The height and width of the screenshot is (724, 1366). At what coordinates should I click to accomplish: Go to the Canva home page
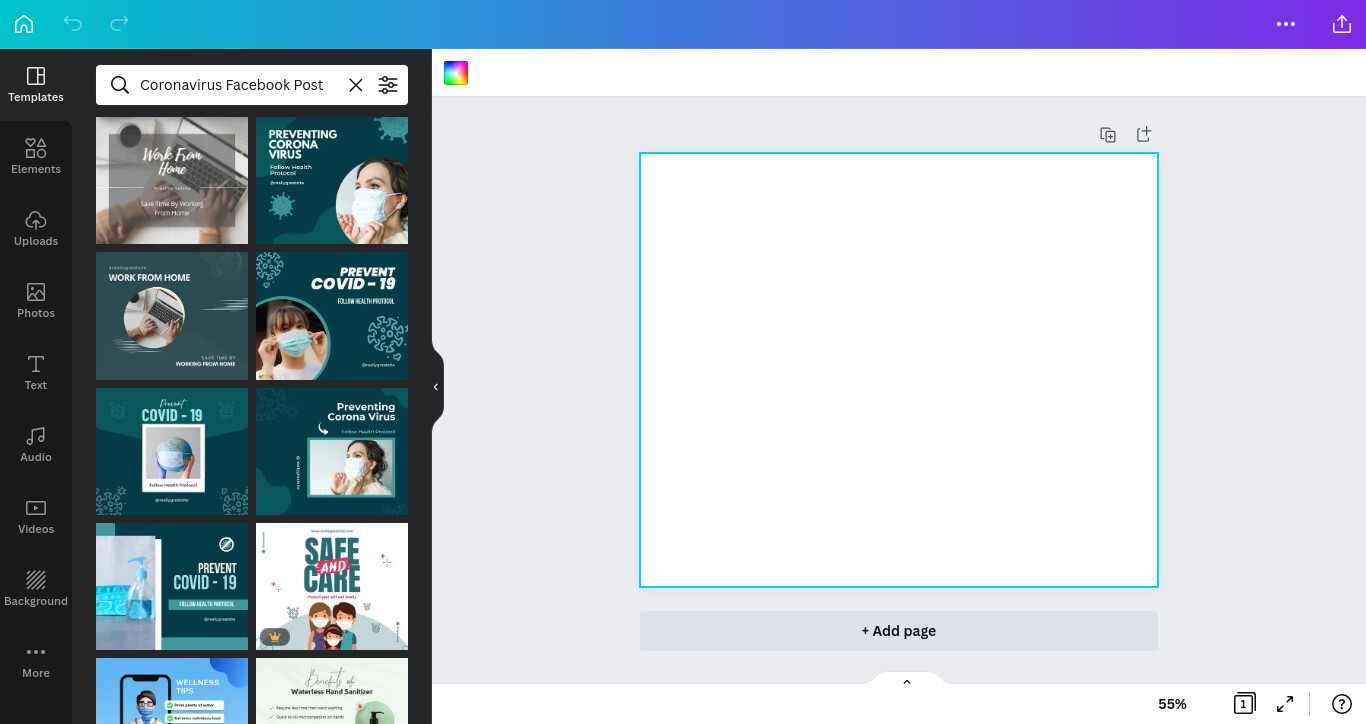pyautogui.click(x=24, y=24)
